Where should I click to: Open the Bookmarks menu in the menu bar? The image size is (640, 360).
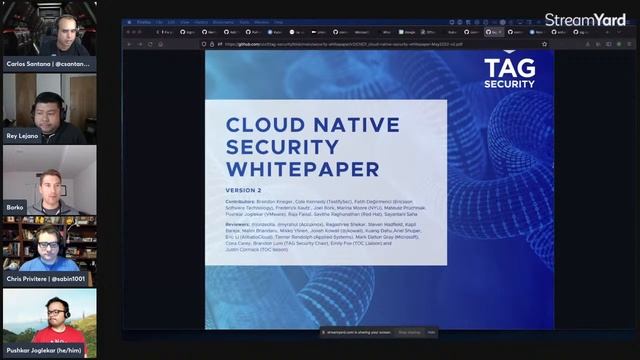coord(223,22)
